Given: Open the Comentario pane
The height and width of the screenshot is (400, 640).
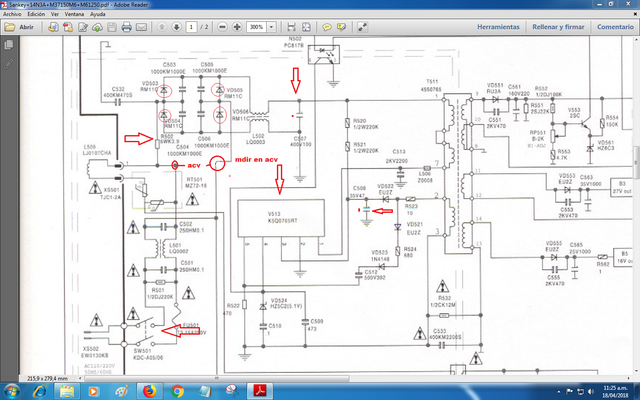Looking at the screenshot, I should 615,27.
